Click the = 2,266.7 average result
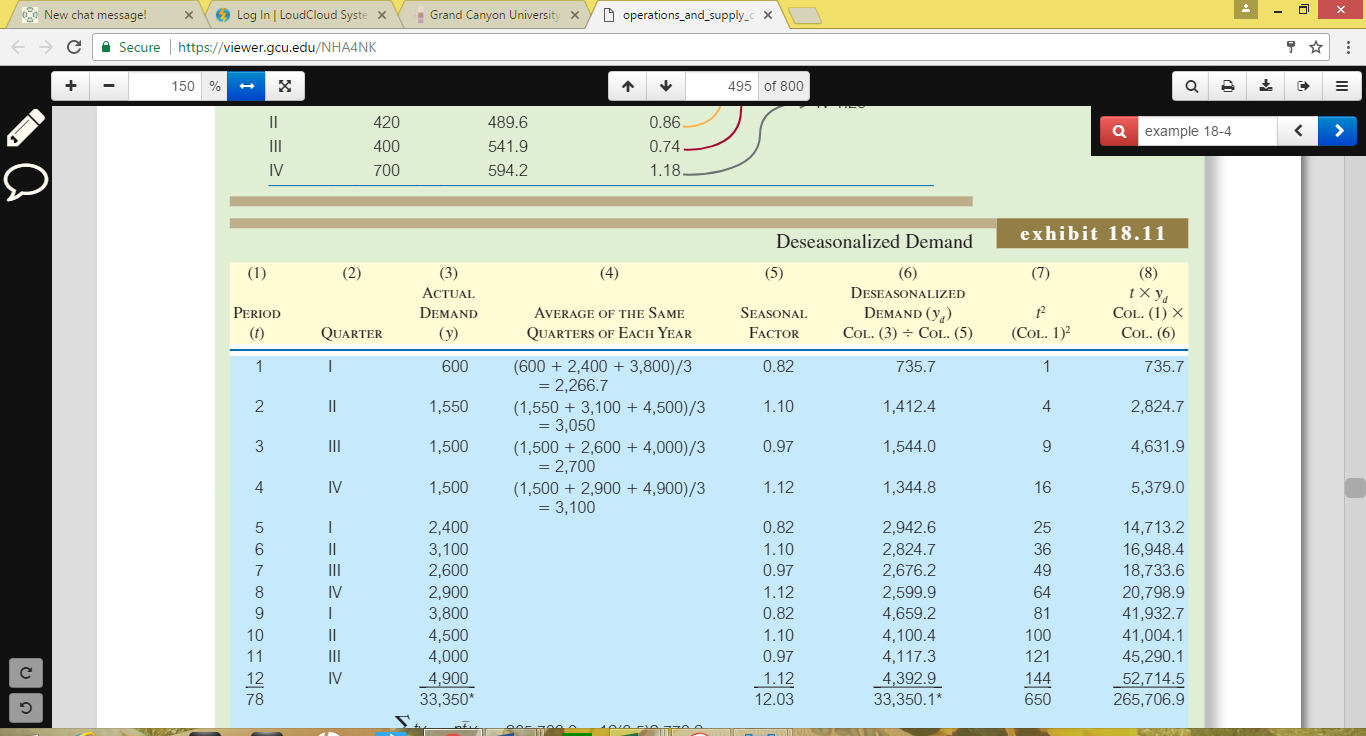The image size is (1366, 736). 574,386
